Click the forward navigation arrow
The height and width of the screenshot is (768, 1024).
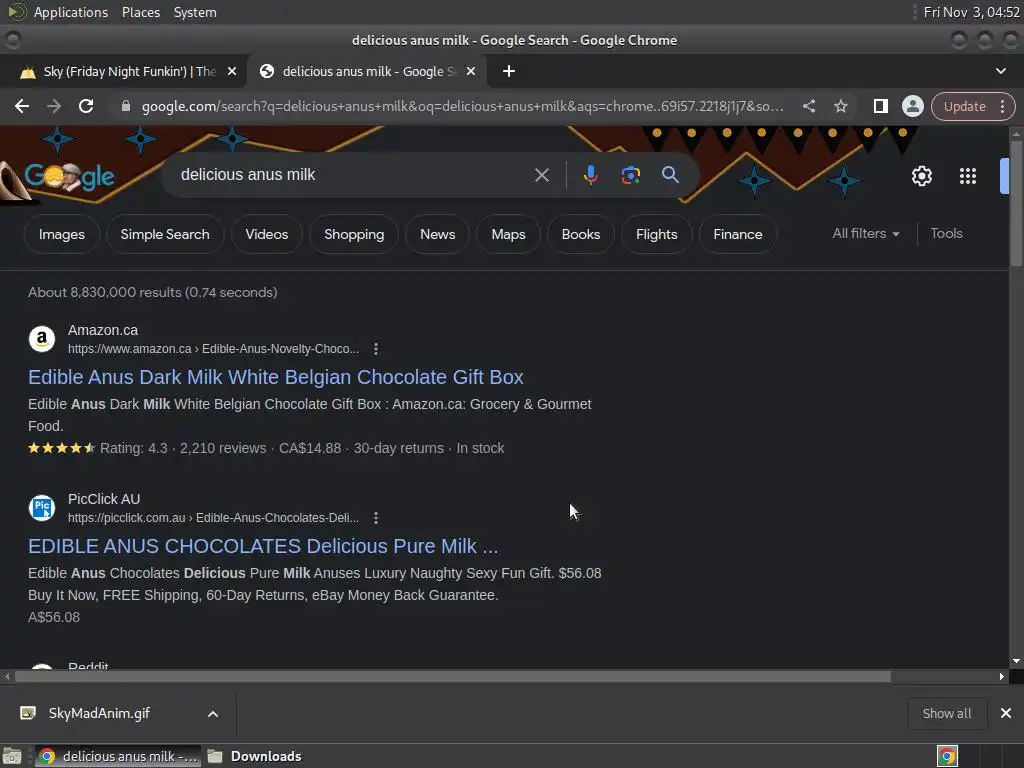[x=54, y=106]
